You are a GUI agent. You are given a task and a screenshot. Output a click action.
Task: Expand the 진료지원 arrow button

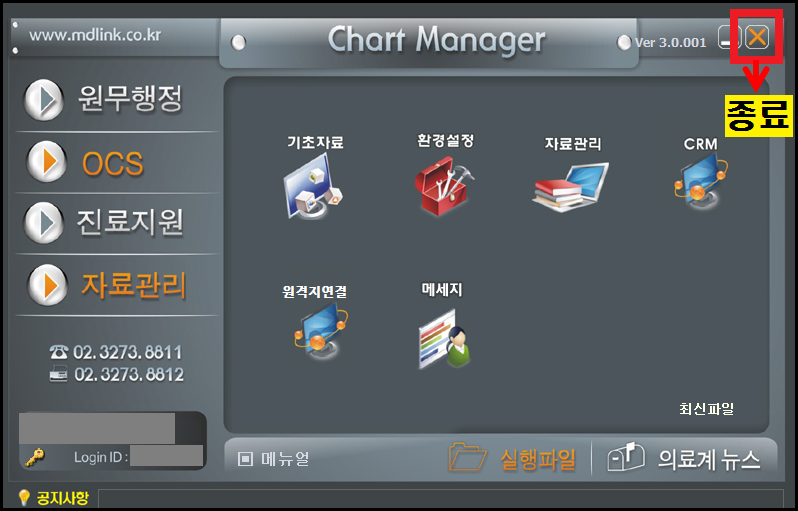[44, 223]
